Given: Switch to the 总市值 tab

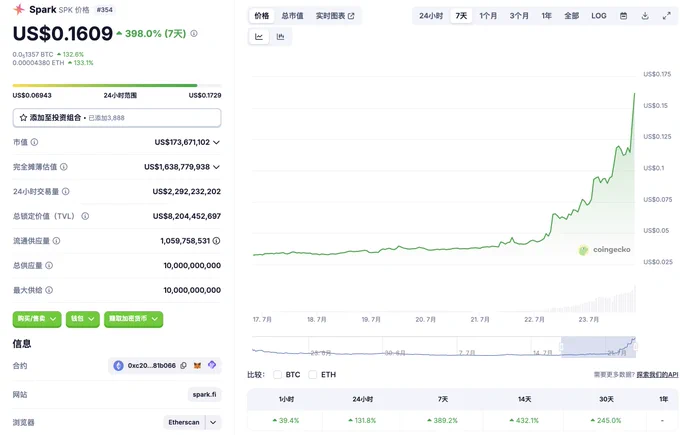Looking at the screenshot, I should (x=292, y=16).
